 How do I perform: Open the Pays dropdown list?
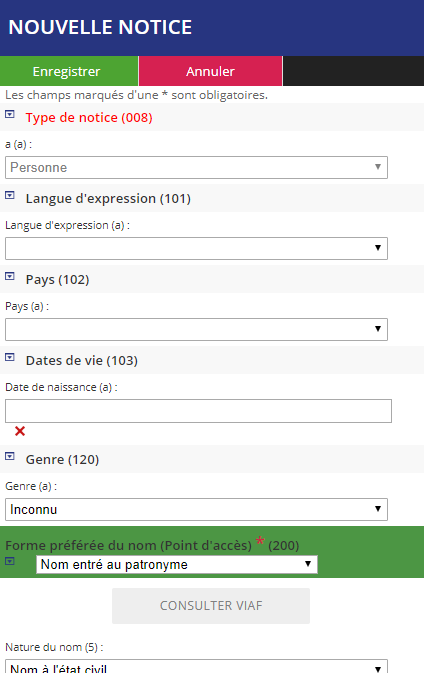196,329
